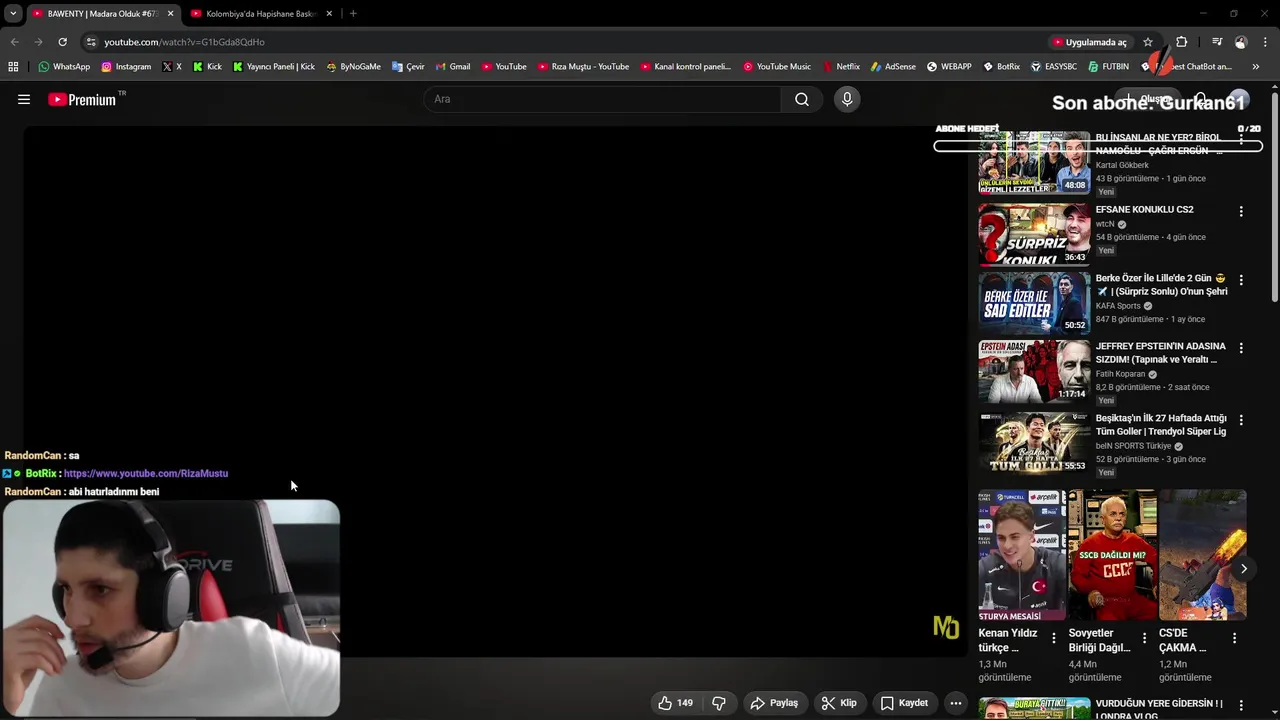Open beIN SPORTS Türkiye channel name
1280x720 pixels.
(x=1133, y=446)
